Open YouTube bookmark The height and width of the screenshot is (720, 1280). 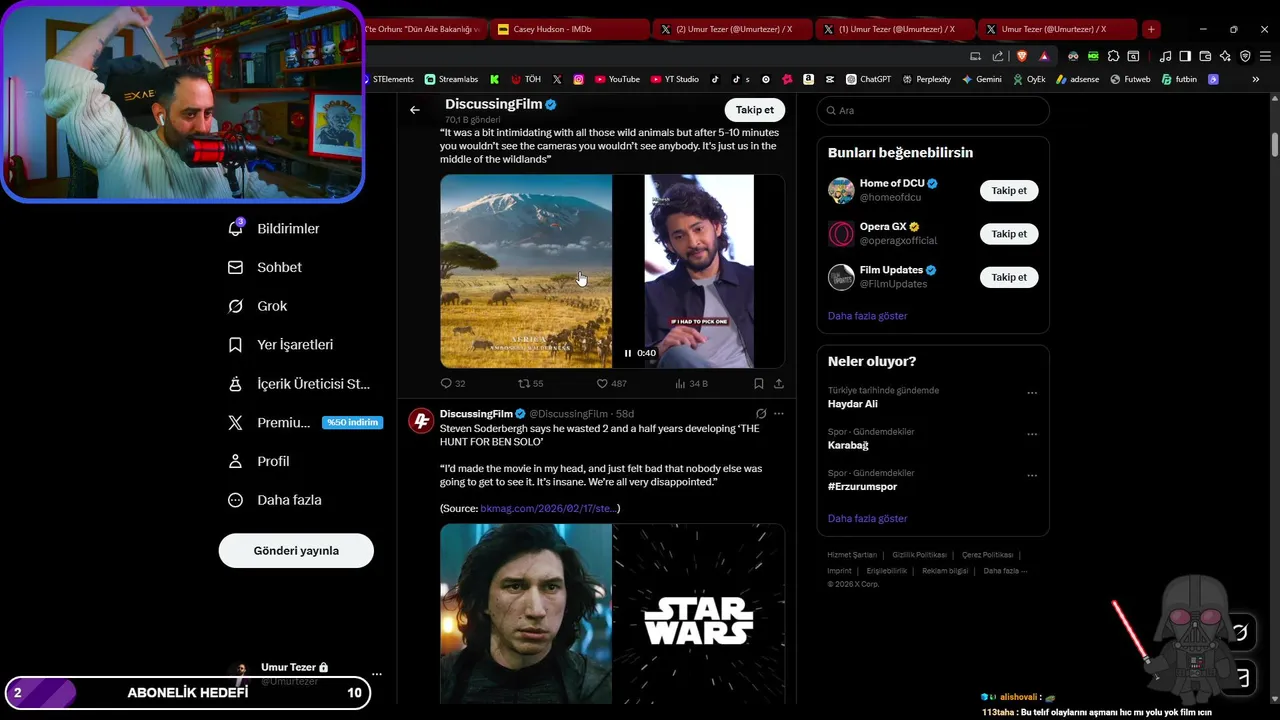coord(617,79)
